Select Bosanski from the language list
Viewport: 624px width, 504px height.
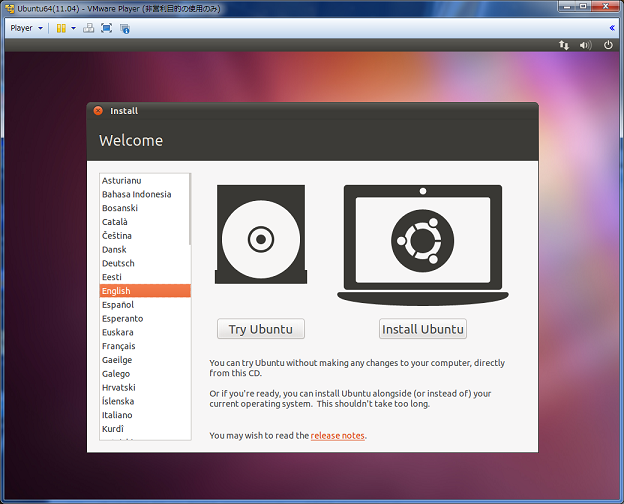point(145,208)
